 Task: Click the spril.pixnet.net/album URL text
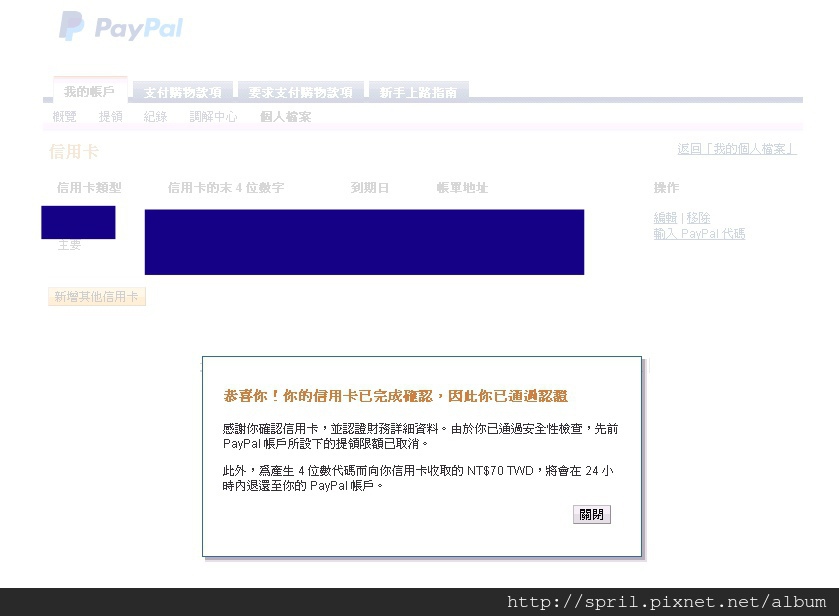[666, 602]
